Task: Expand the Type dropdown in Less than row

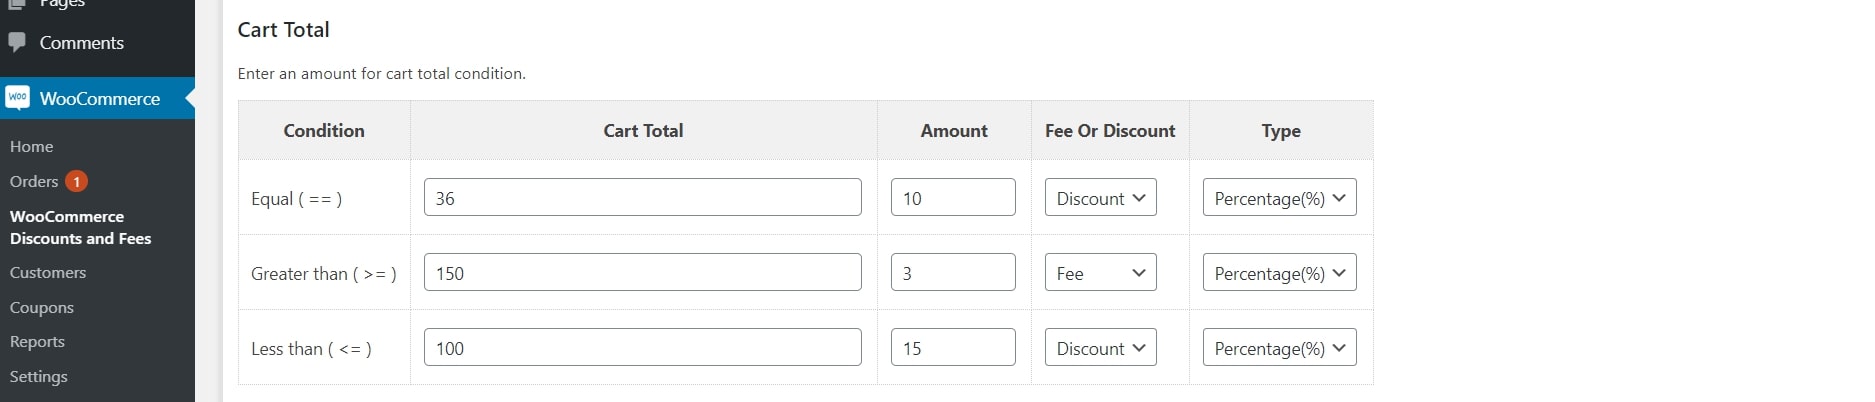Action: [1279, 348]
